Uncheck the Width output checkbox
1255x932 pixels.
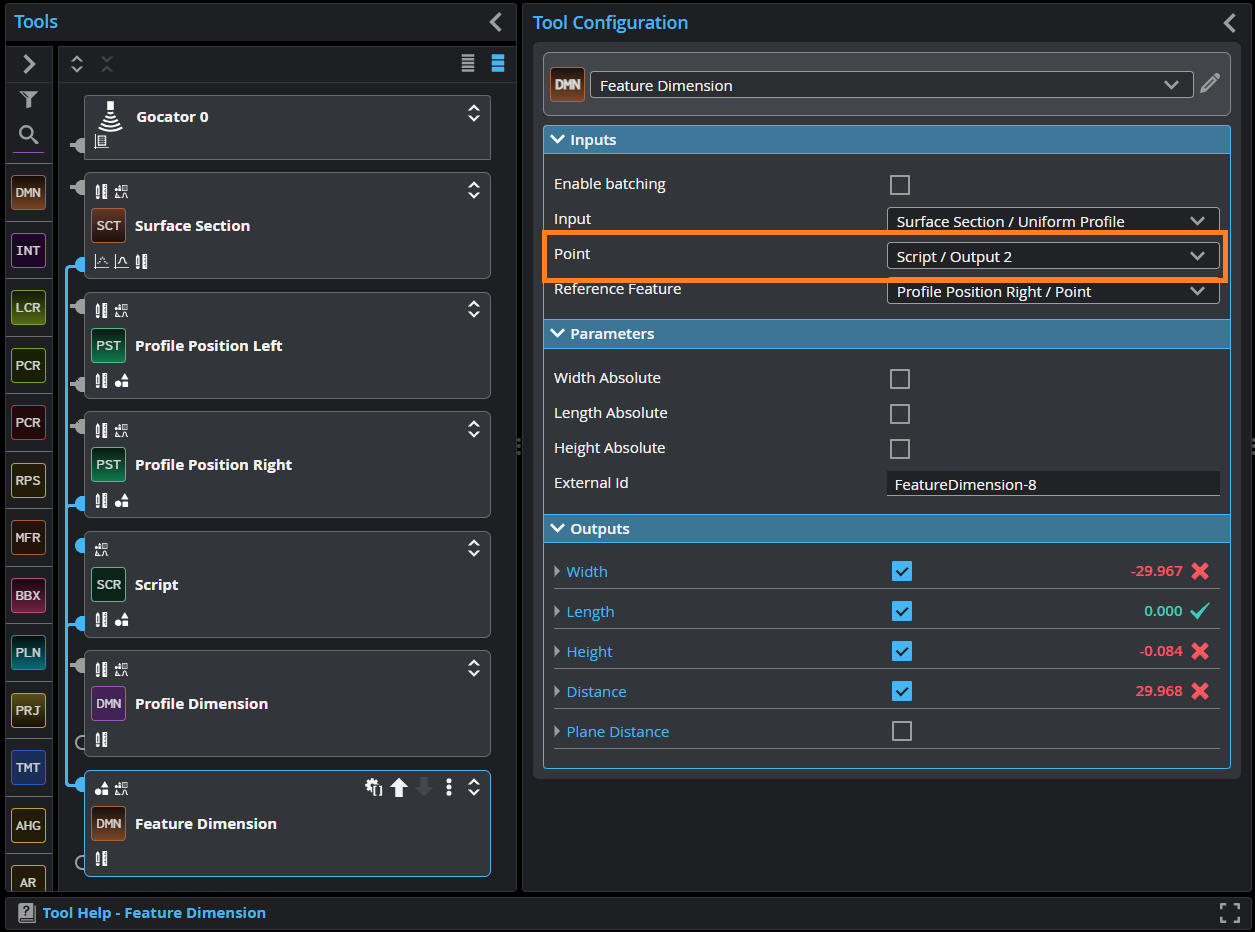click(x=901, y=571)
